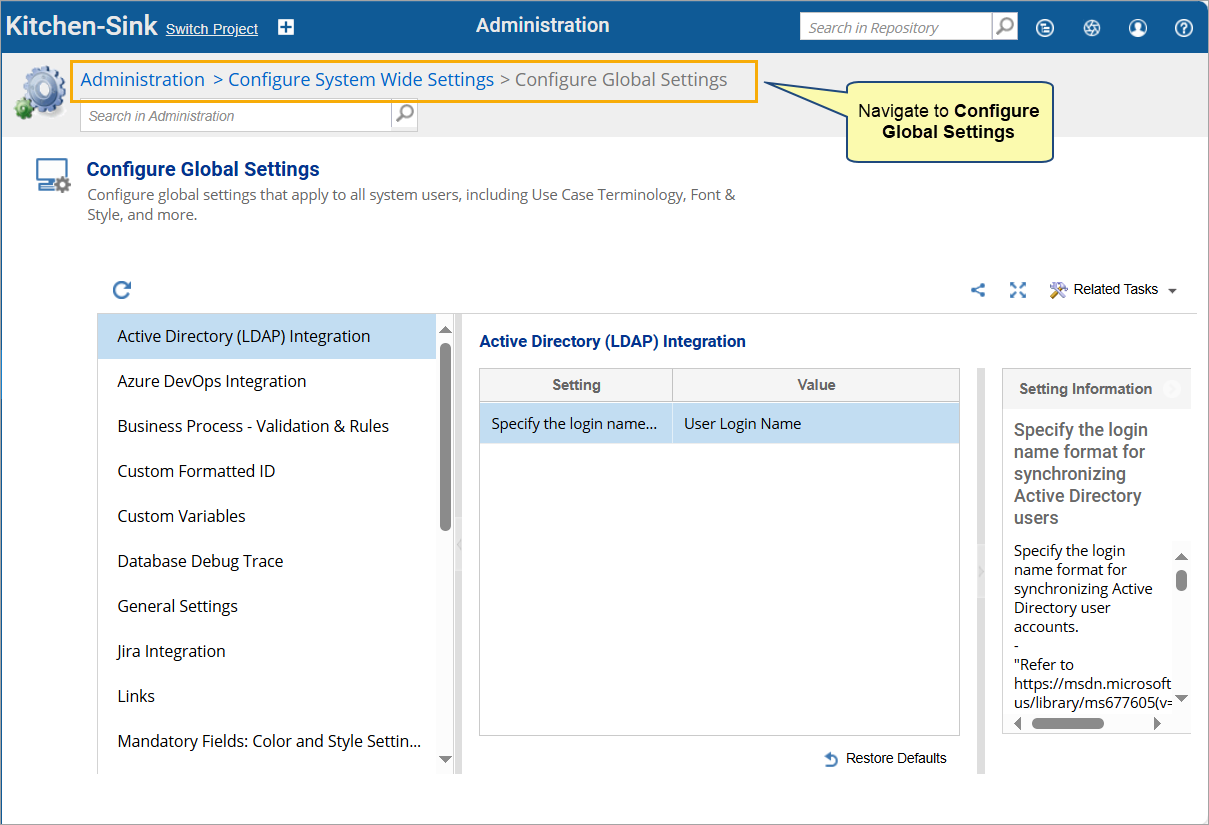
Task: Select the User Login Name value cell
Action: [815, 424]
